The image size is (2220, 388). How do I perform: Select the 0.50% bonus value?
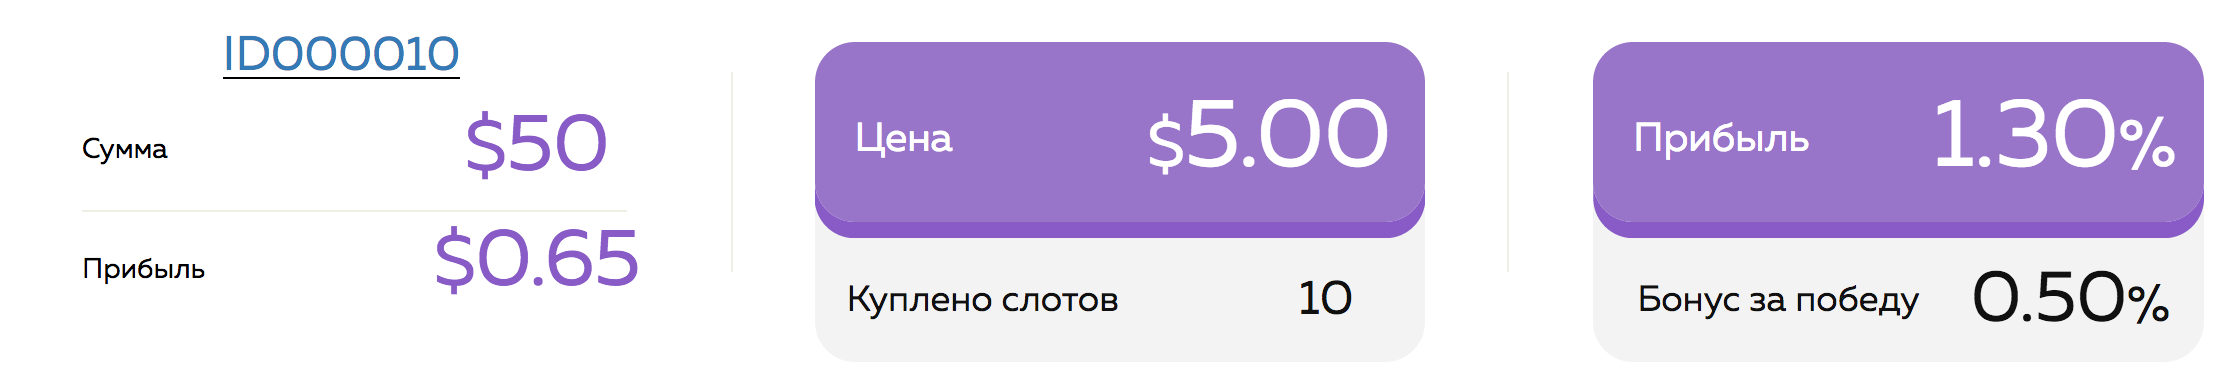(x=2070, y=298)
